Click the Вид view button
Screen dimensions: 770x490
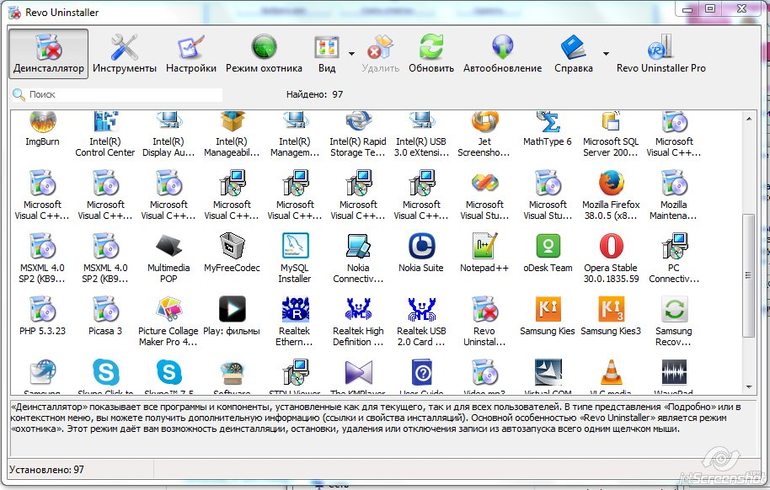[327, 53]
